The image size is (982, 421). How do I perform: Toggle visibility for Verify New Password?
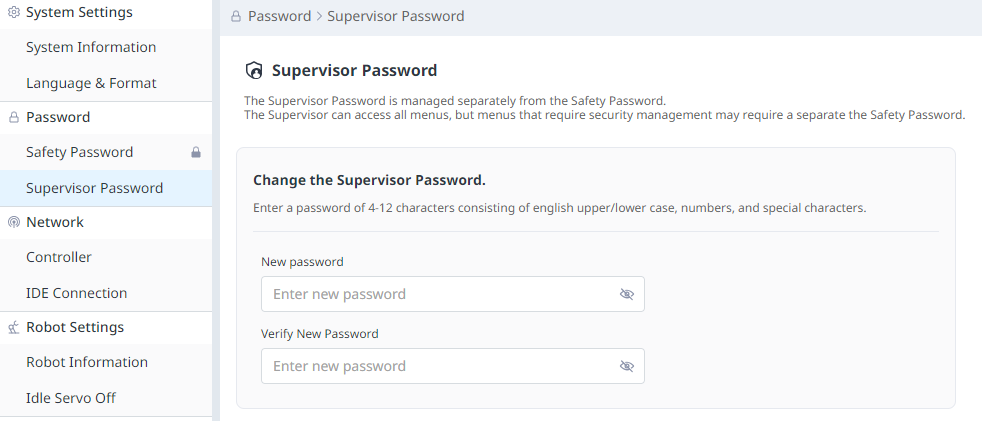point(627,366)
